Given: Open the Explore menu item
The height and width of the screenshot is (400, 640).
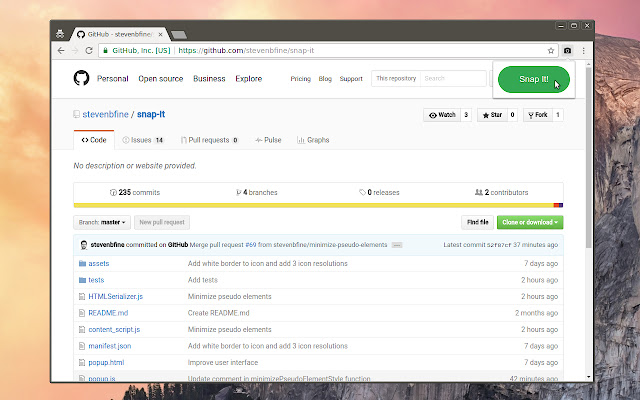Looking at the screenshot, I should pos(249,79).
